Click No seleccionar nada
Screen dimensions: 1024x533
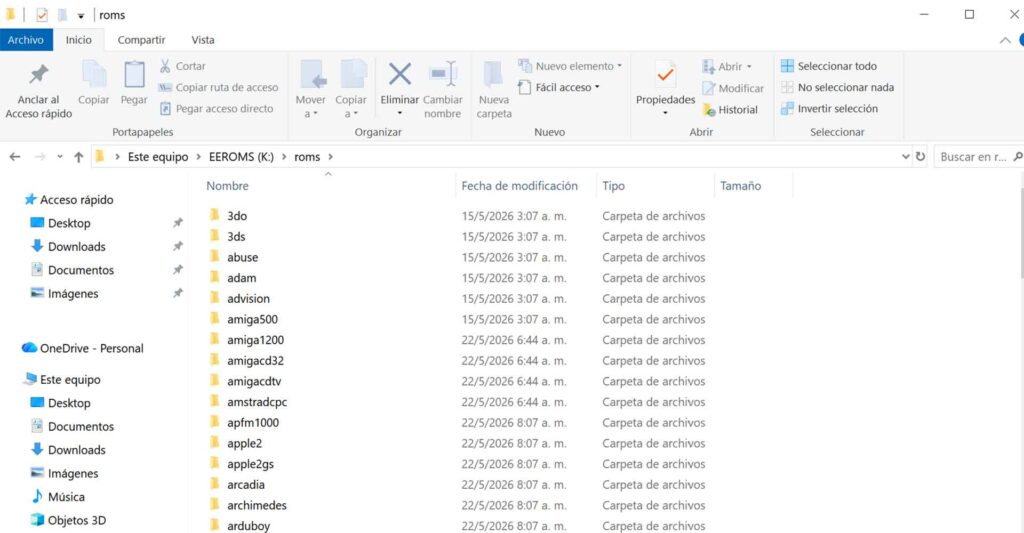pyautogui.click(x=837, y=87)
